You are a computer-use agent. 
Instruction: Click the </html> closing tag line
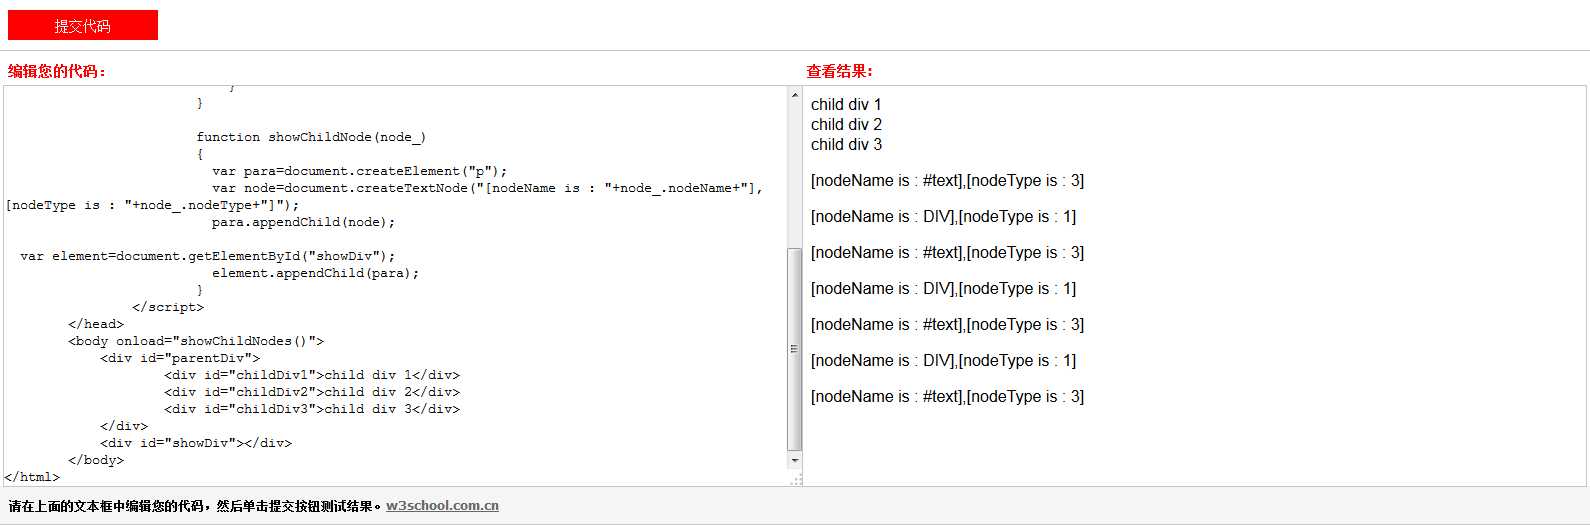click(32, 477)
